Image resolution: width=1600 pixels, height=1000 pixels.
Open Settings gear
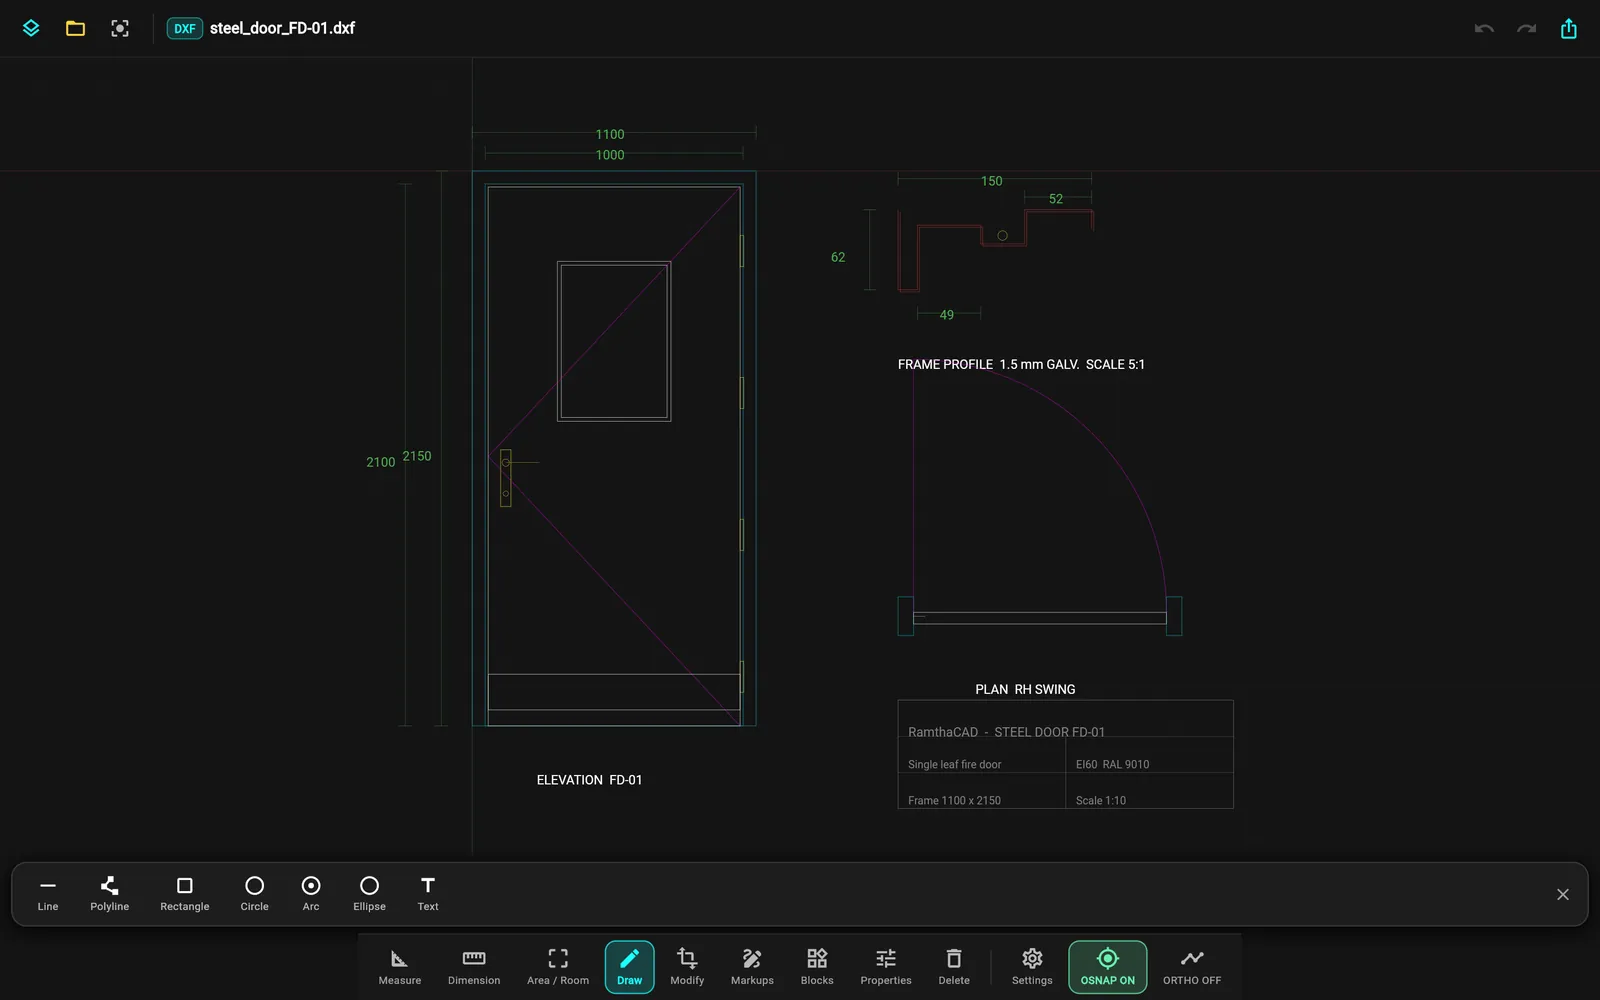[1032, 967]
